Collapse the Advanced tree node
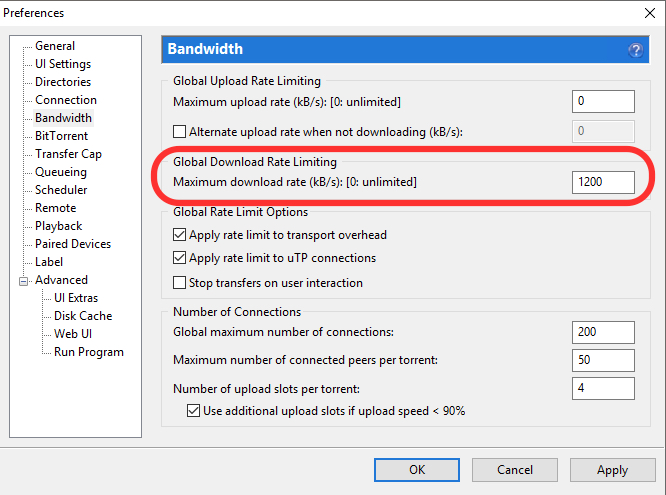 click(23, 280)
